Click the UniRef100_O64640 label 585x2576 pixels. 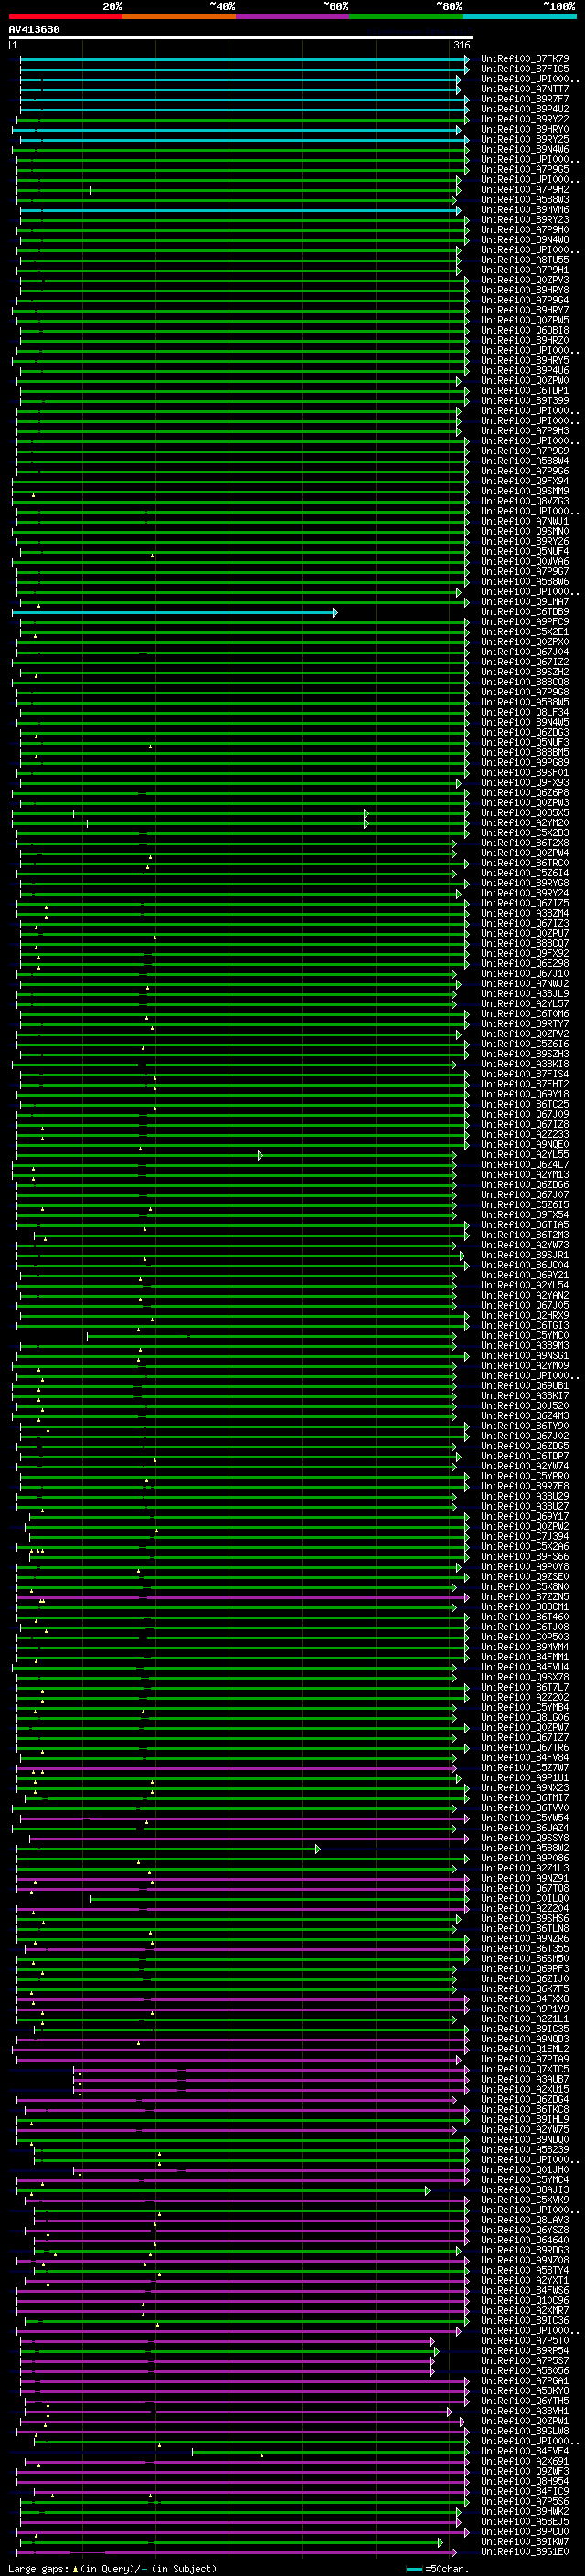[x=525, y=2240]
